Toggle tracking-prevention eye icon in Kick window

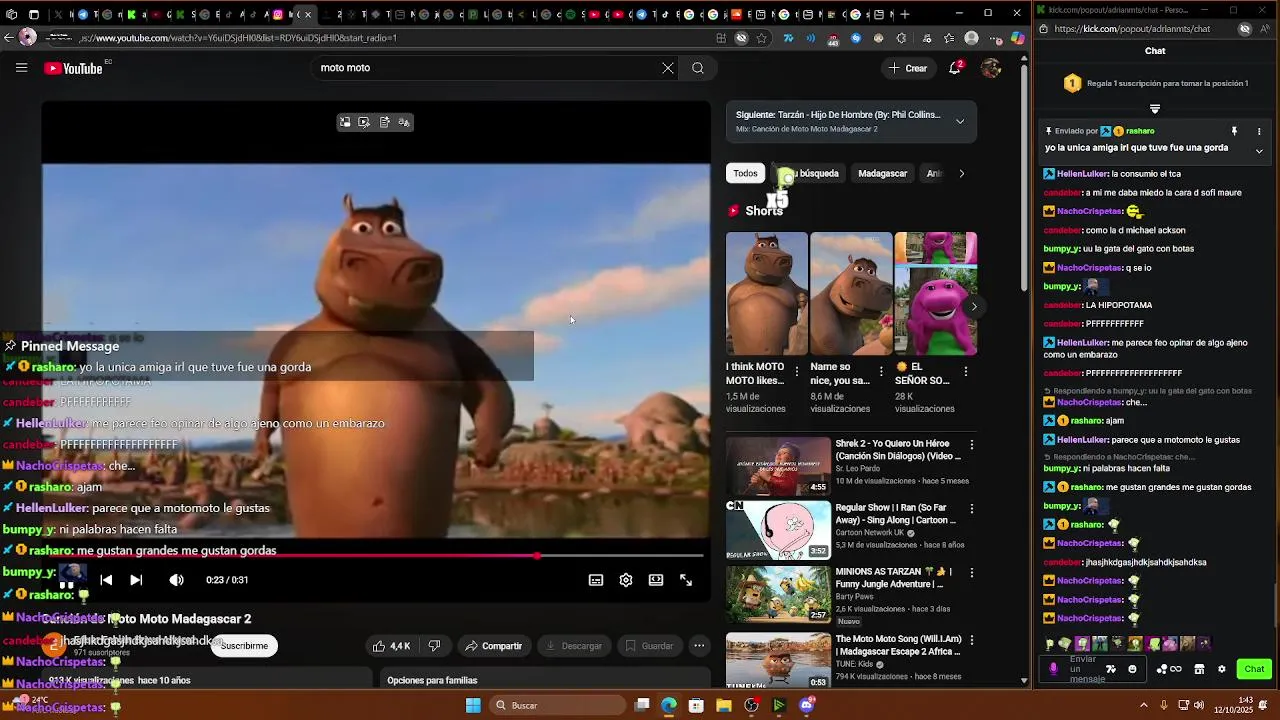(1245, 29)
